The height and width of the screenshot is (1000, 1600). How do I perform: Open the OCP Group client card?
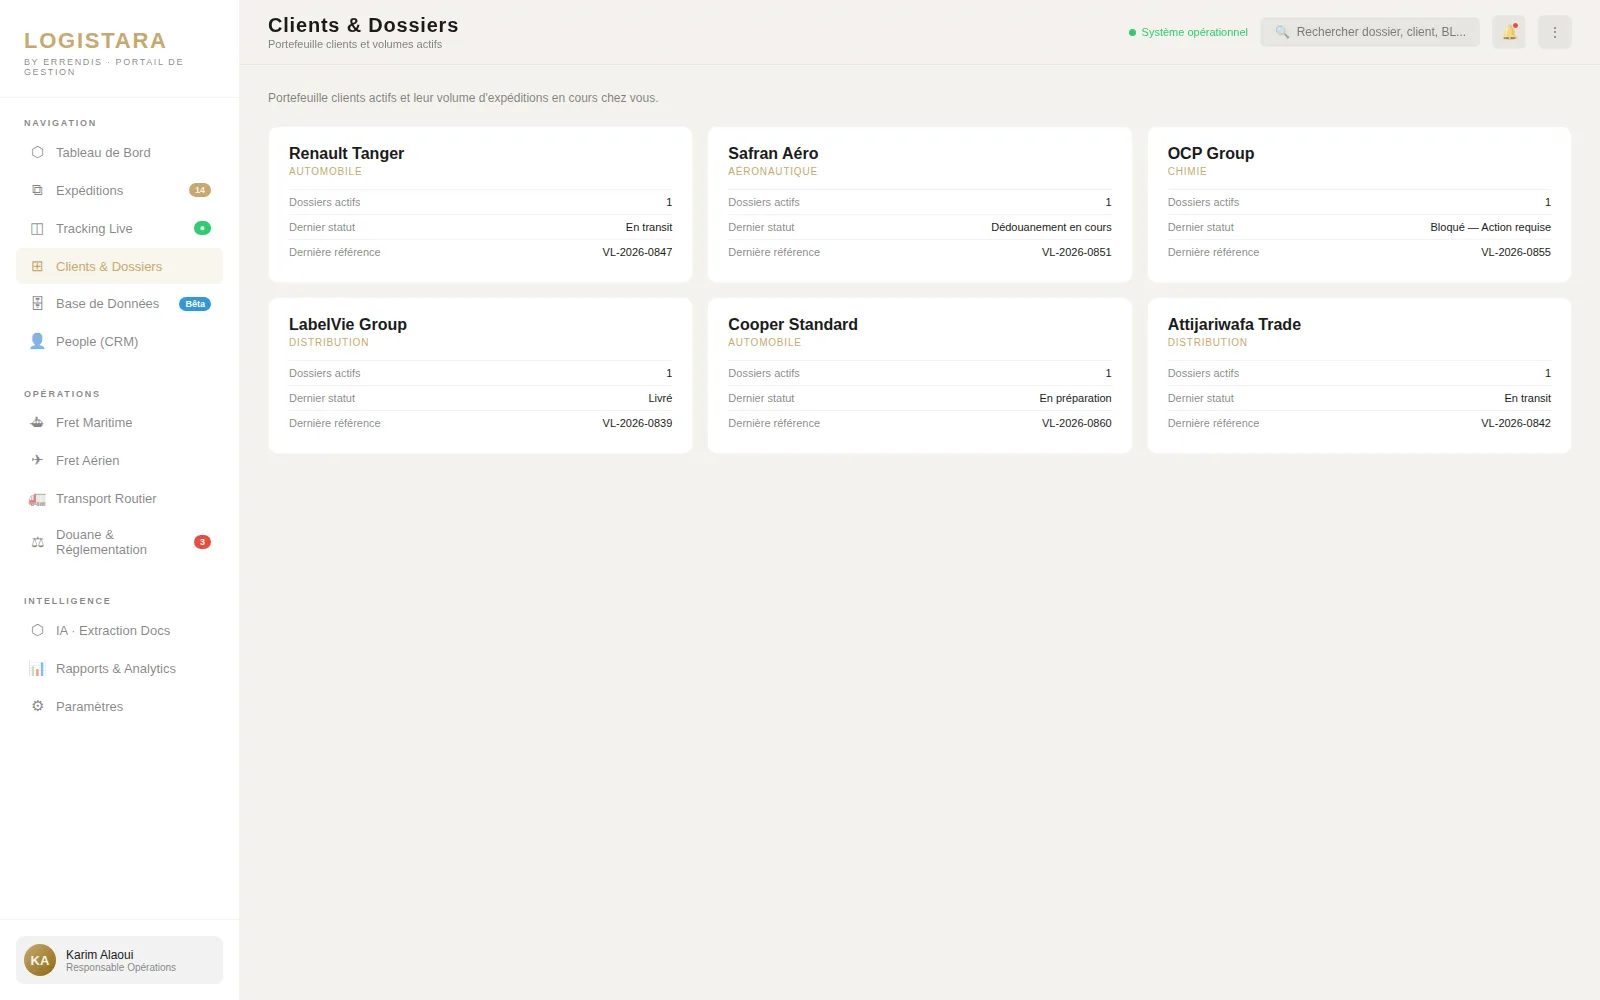point(1359,204)
